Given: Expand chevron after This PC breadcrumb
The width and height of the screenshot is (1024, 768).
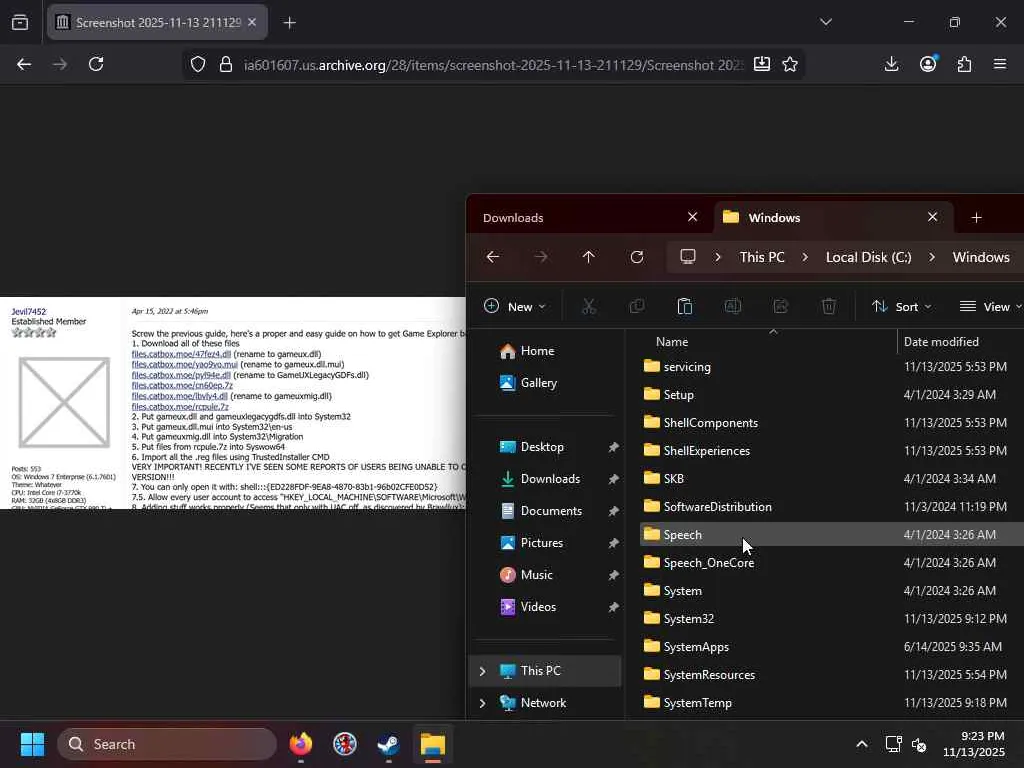Looking at the screenshot, I should tap(805, 257).
